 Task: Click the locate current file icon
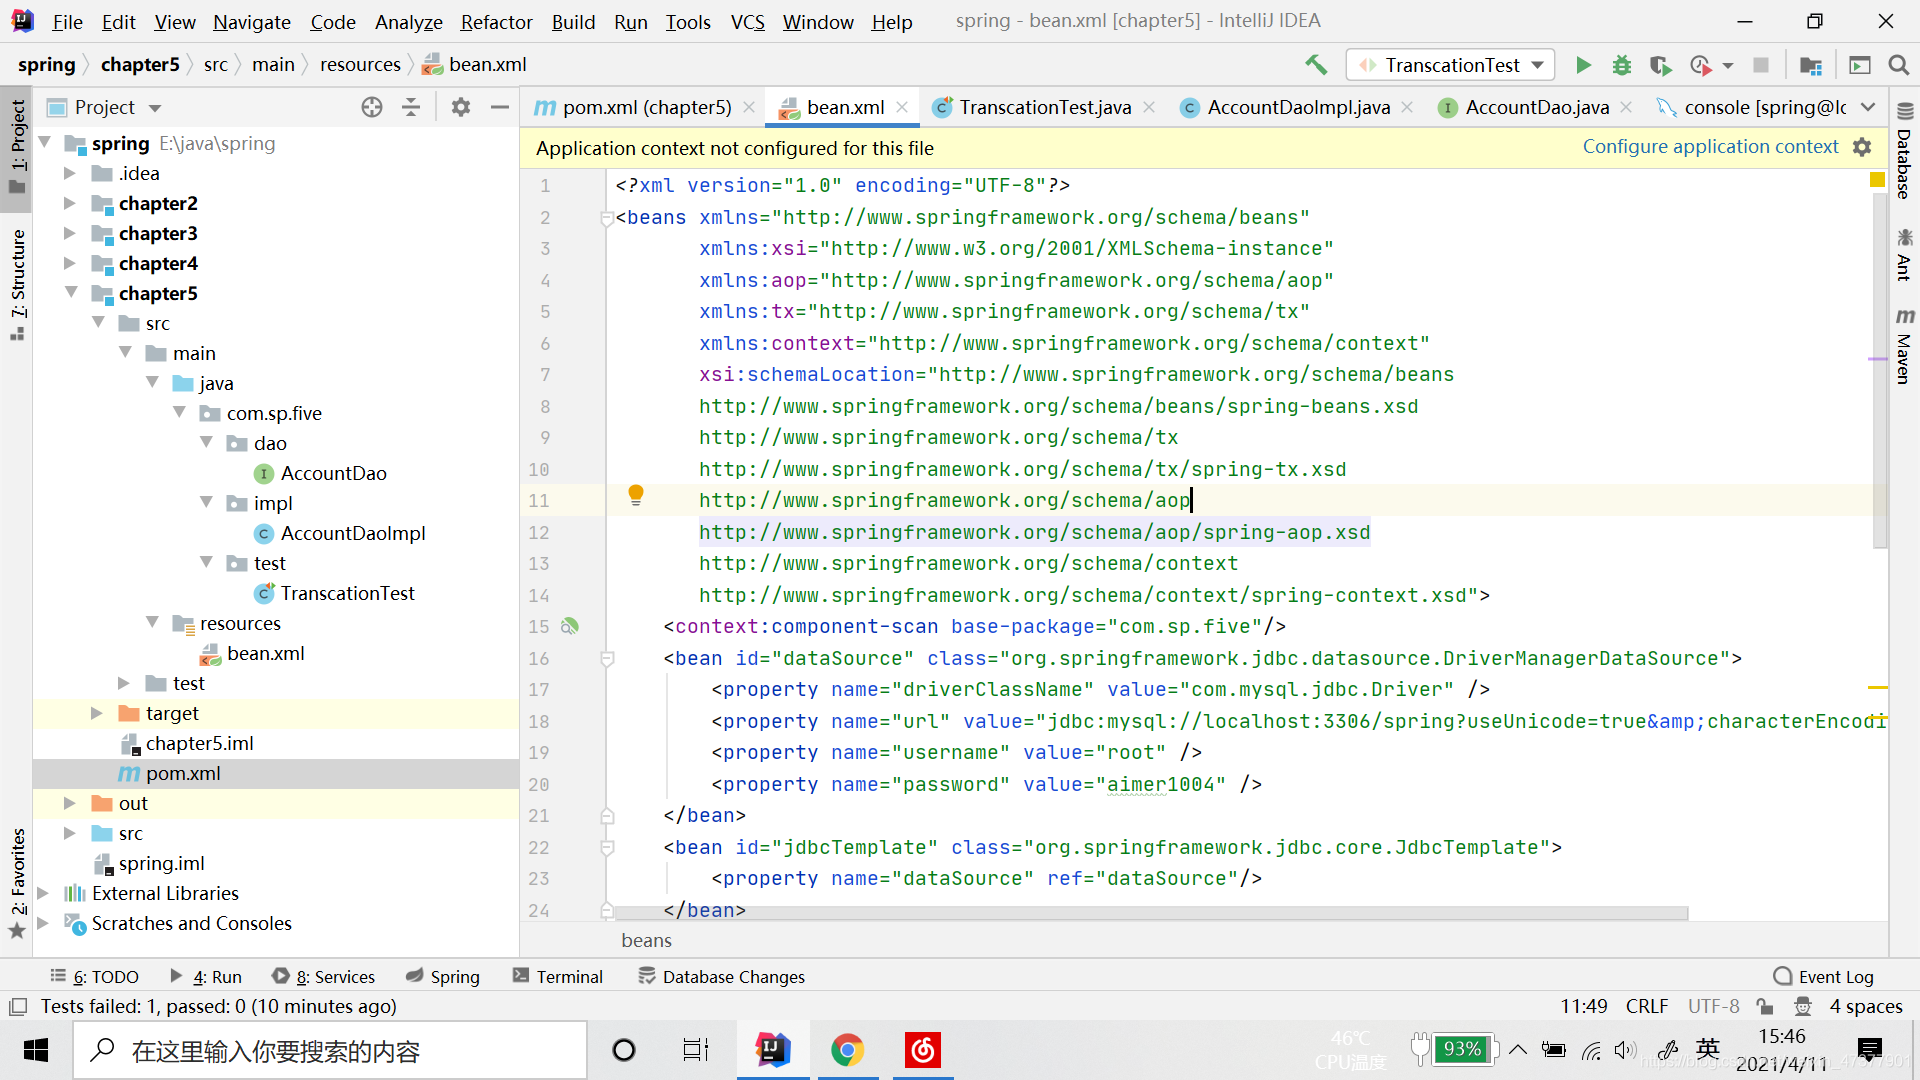pyautogui.click(x=372, y=107)
